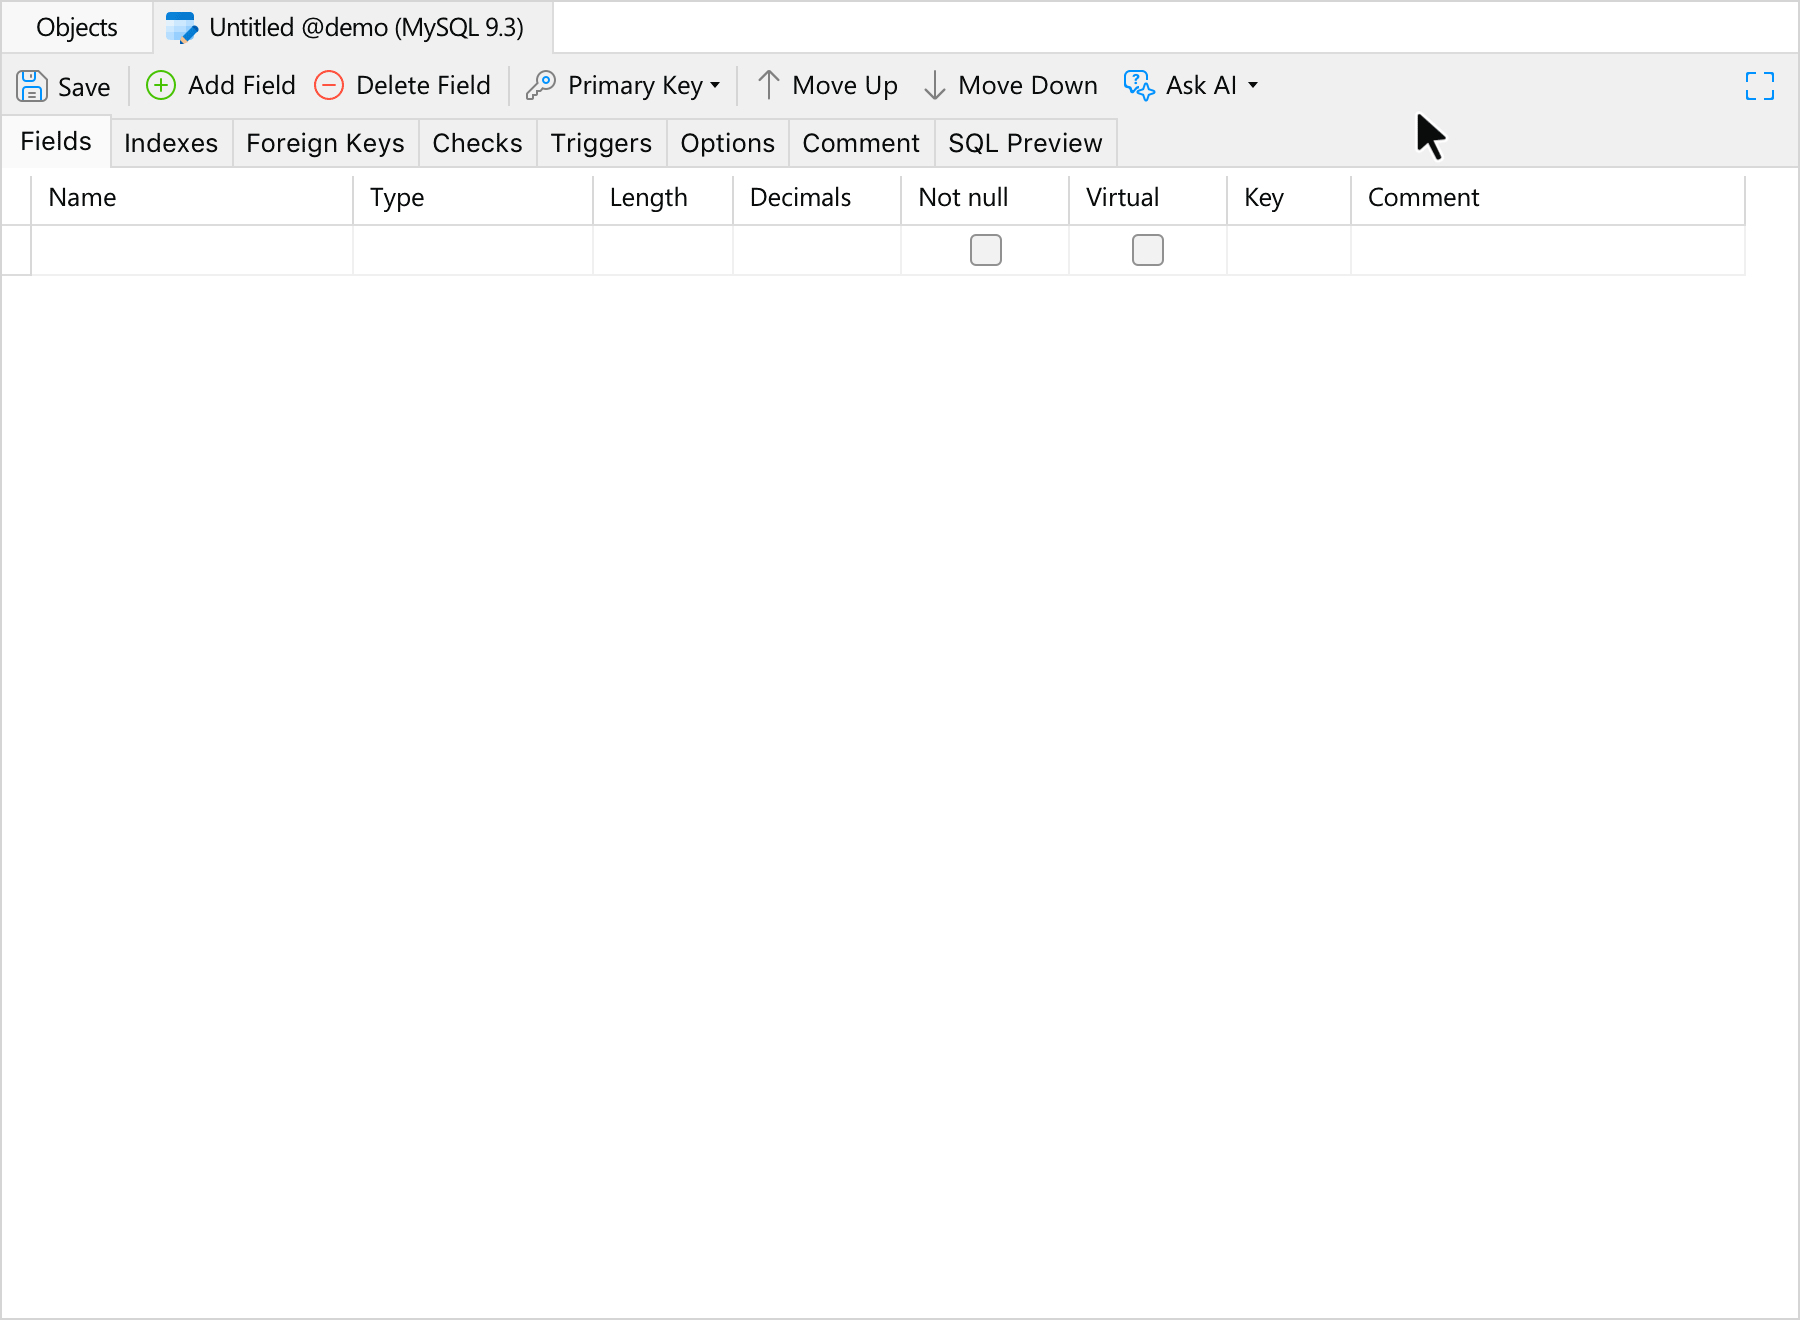The height and width of the screenshot is (1320, 1800).
Task: Click the Move Down arrow icon
Action: click(x=934, y=85)
